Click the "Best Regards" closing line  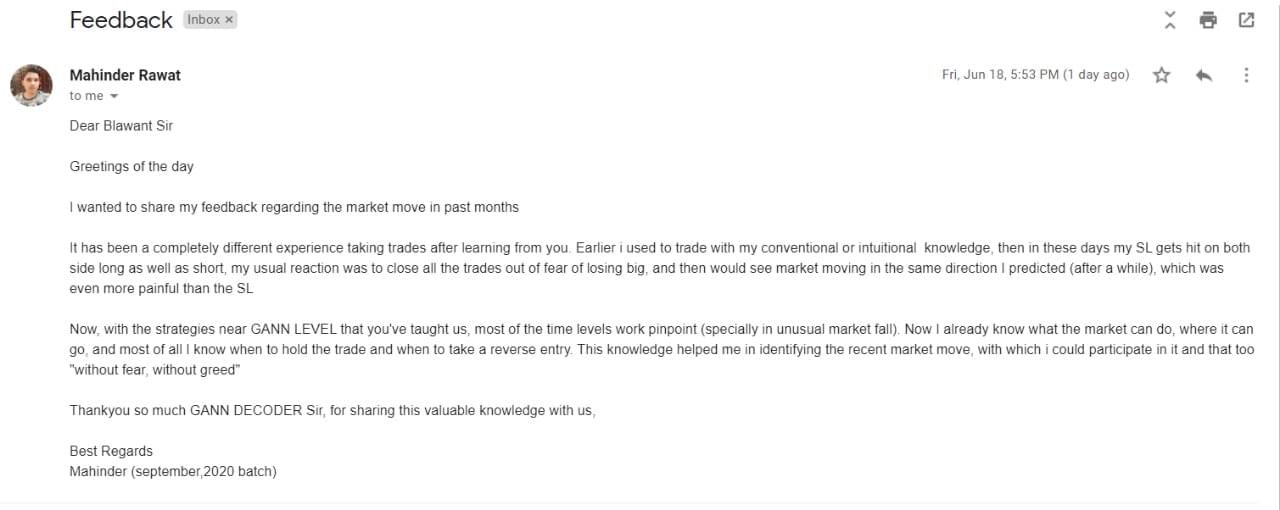click(x=111, y=451)
